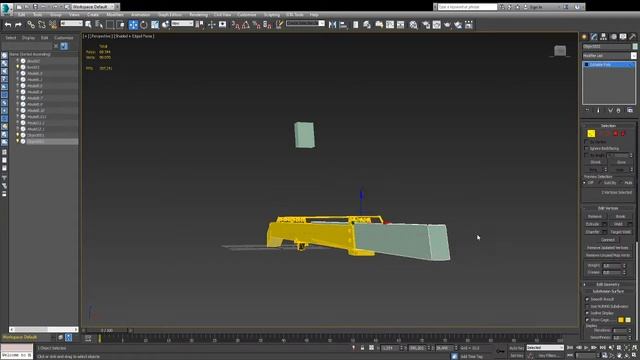
Task: Open the Rendering menu
Action: coord(198,15)
